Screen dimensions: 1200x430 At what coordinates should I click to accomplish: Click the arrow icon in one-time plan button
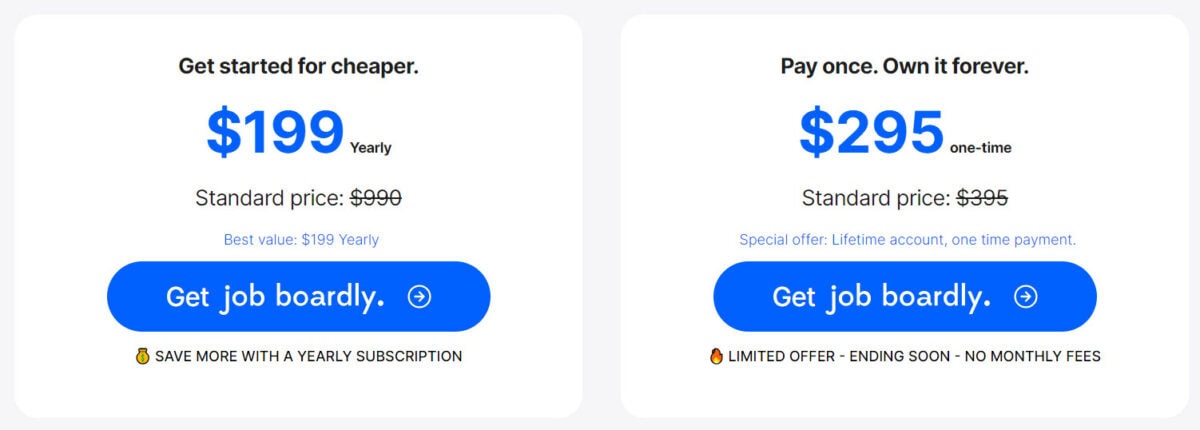pyautogui.click(x=1026, y=297)
